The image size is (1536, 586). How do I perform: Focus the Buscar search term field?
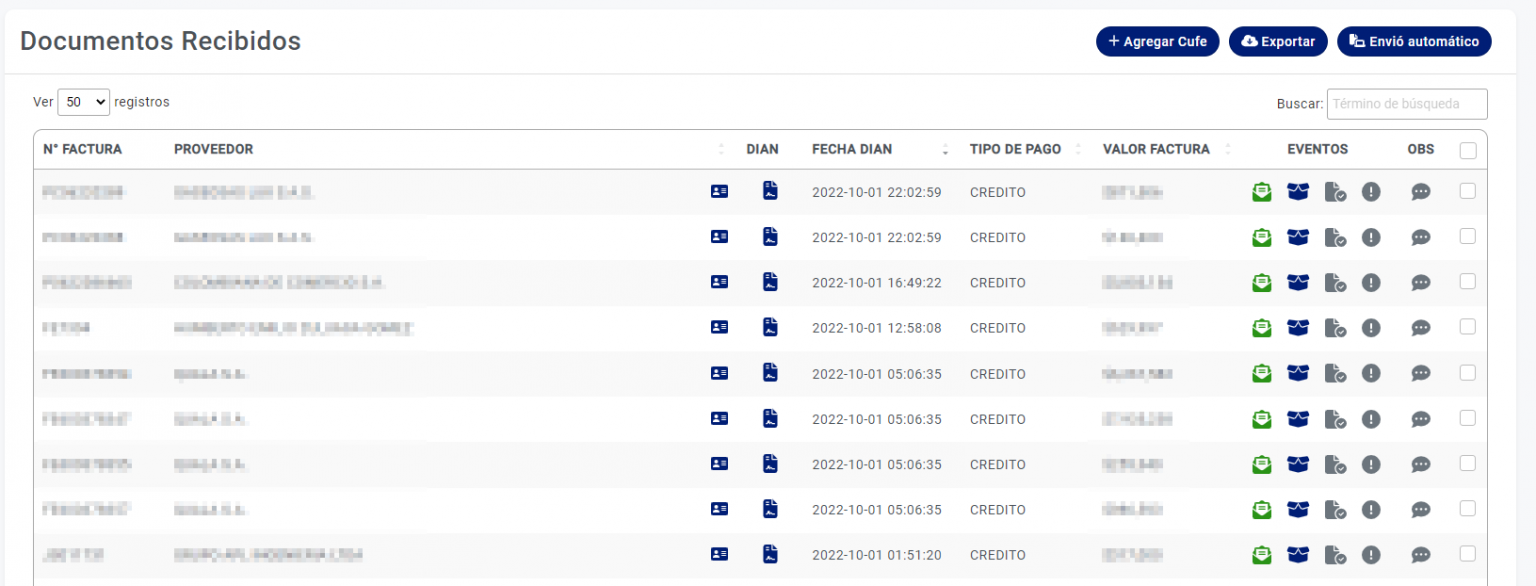pos(1406,104)
